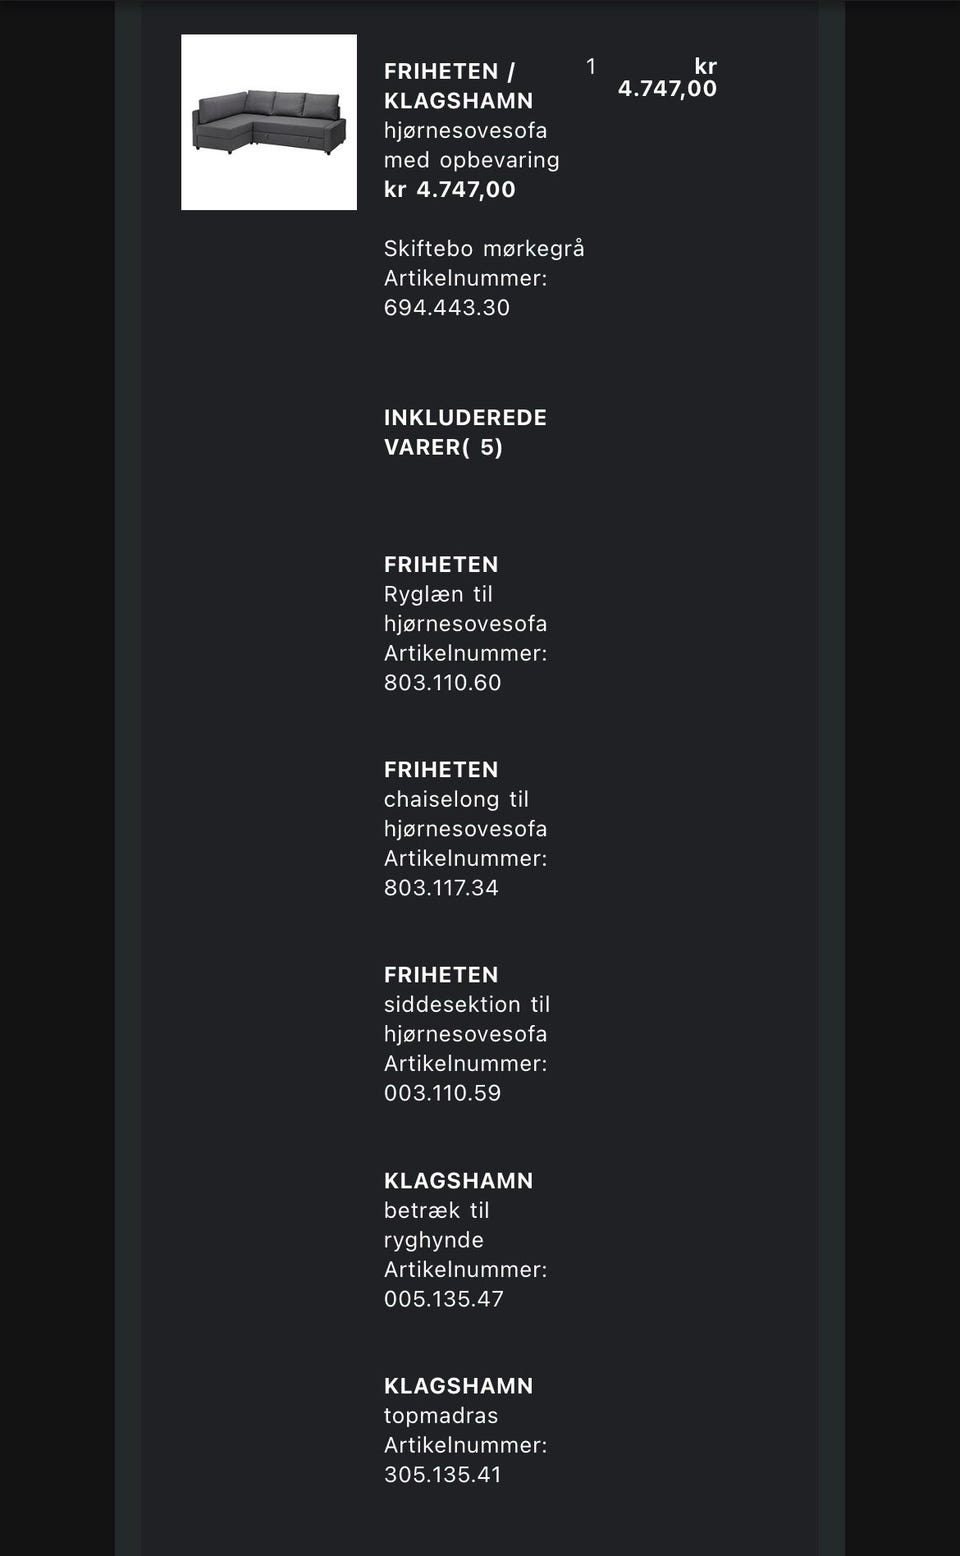Click article number 305.135.41
Screen dimensions: 960x1556
pos(442,1474)
